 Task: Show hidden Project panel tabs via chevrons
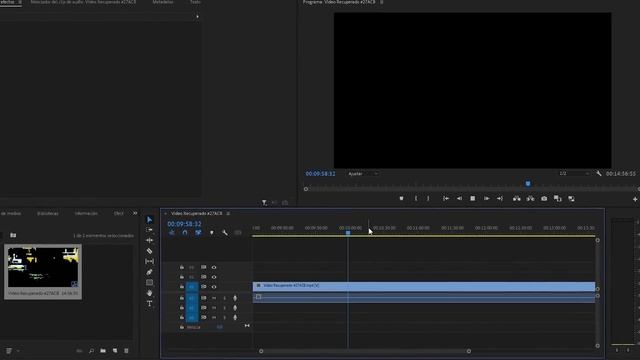coord(135,213)
